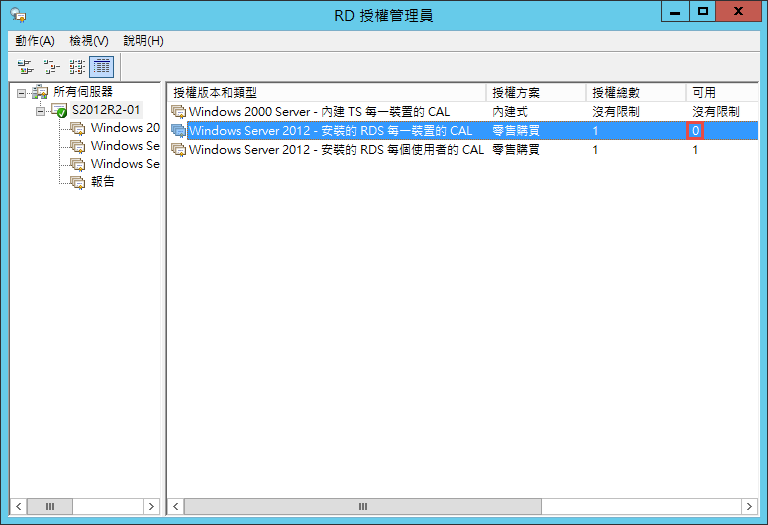Click the tree pane scroll right arrow
The height and width of the screenshot is (525, 768).
(x=151, y=506)
